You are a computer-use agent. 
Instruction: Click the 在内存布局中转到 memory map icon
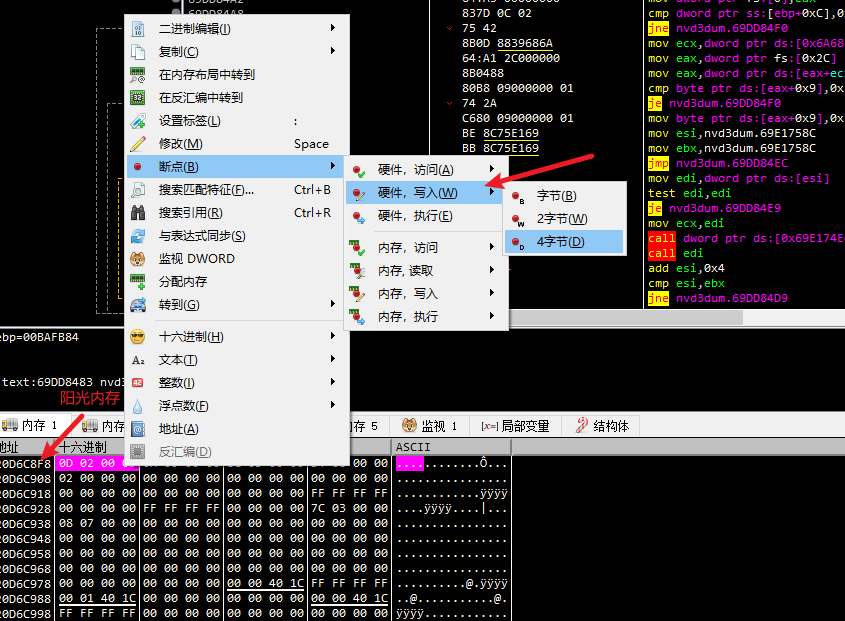(x=138, y=75)
